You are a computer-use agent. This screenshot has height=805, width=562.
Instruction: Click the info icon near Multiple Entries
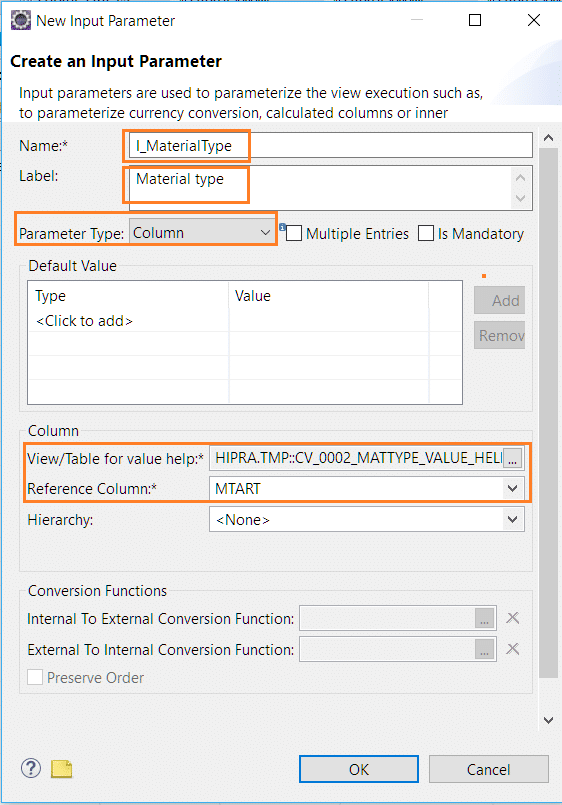(x=282, y=226)
